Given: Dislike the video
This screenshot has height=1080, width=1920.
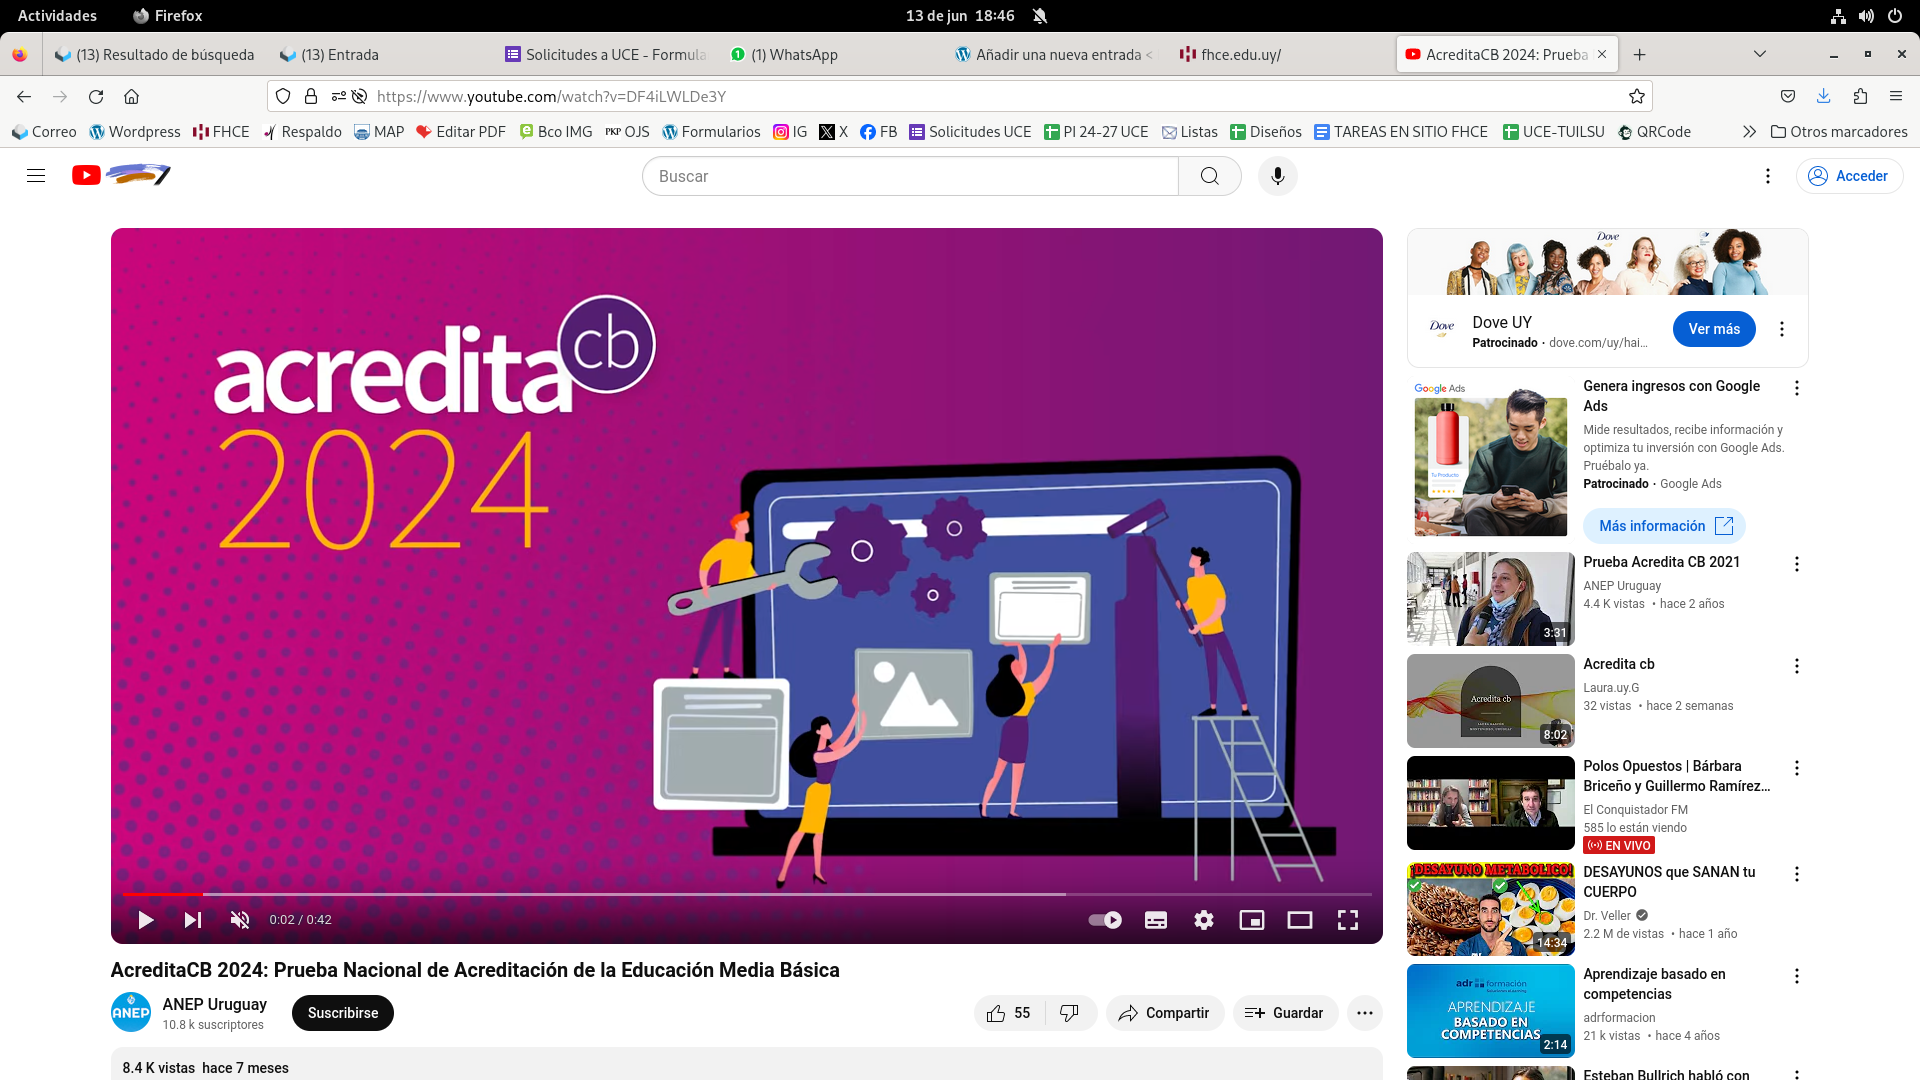Looking at the screenshot, I should (x=1069, y=1013).
